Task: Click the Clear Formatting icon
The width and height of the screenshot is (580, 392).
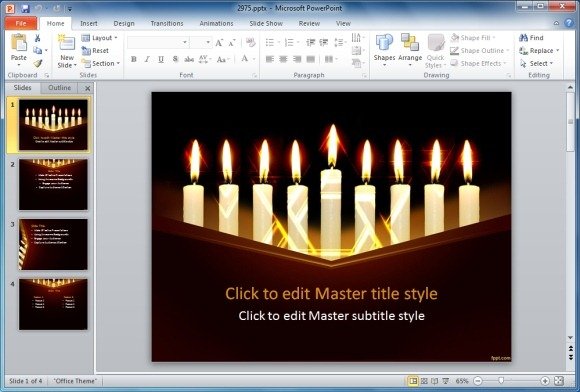Action: [250, 43]
